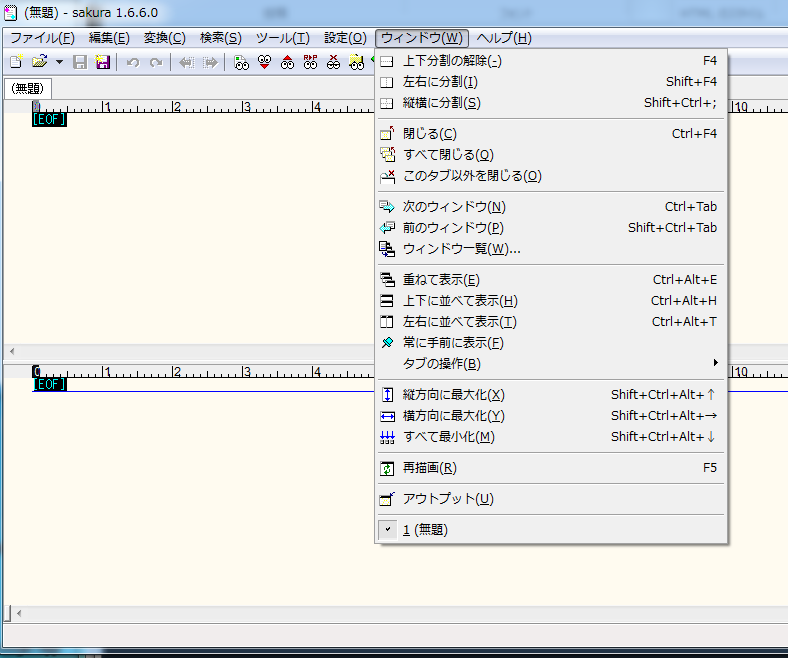Open ウィンドウ一覧(W)... list
The height and width of the screenshot is (658, 788).
click(x=550, y=249)
